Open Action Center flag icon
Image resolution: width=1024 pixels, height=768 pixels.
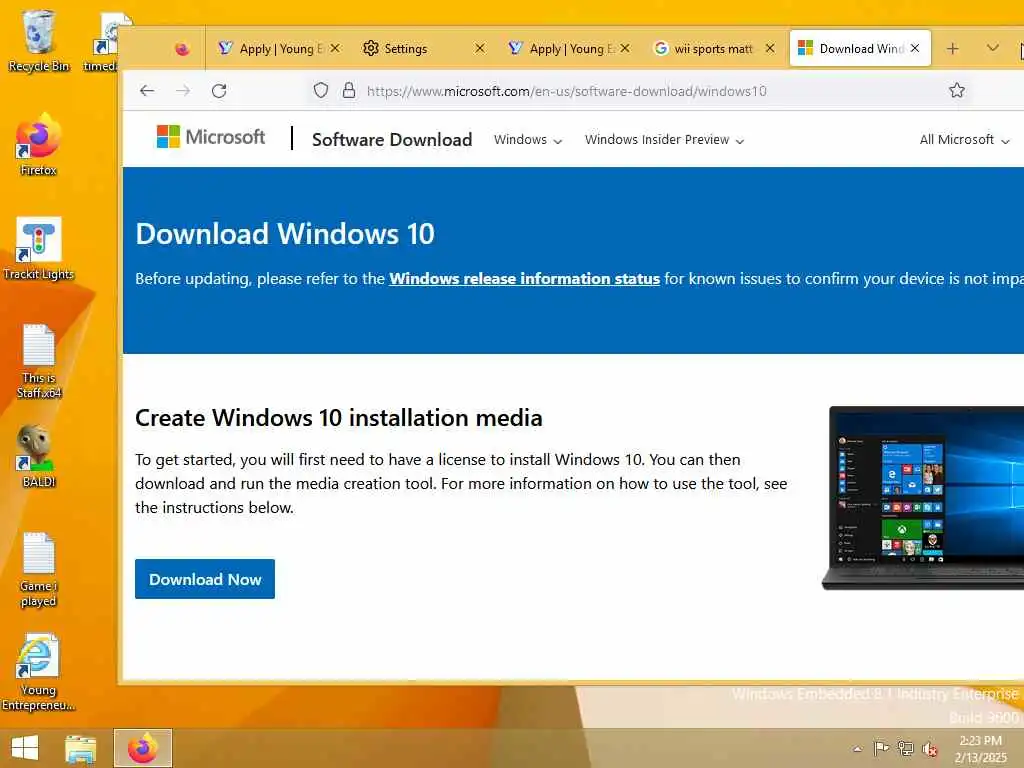pos(881,748)
